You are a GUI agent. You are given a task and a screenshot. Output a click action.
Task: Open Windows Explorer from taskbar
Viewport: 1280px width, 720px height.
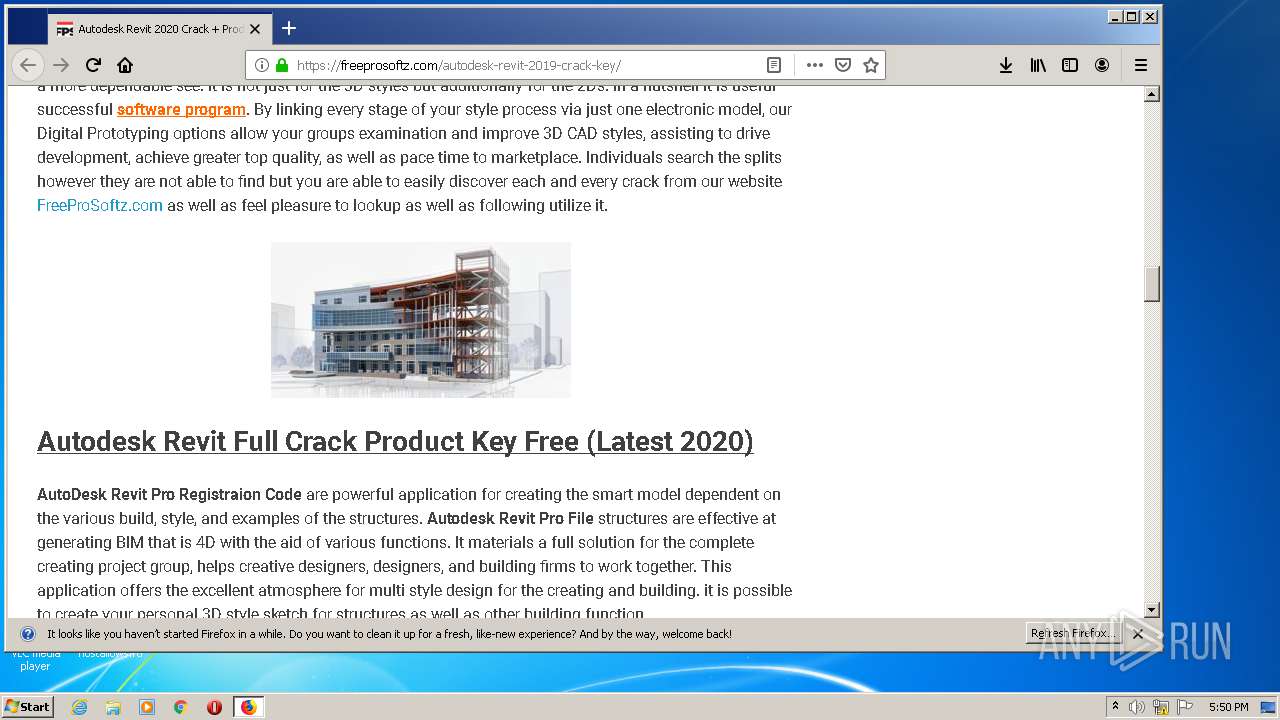point(113,707)
